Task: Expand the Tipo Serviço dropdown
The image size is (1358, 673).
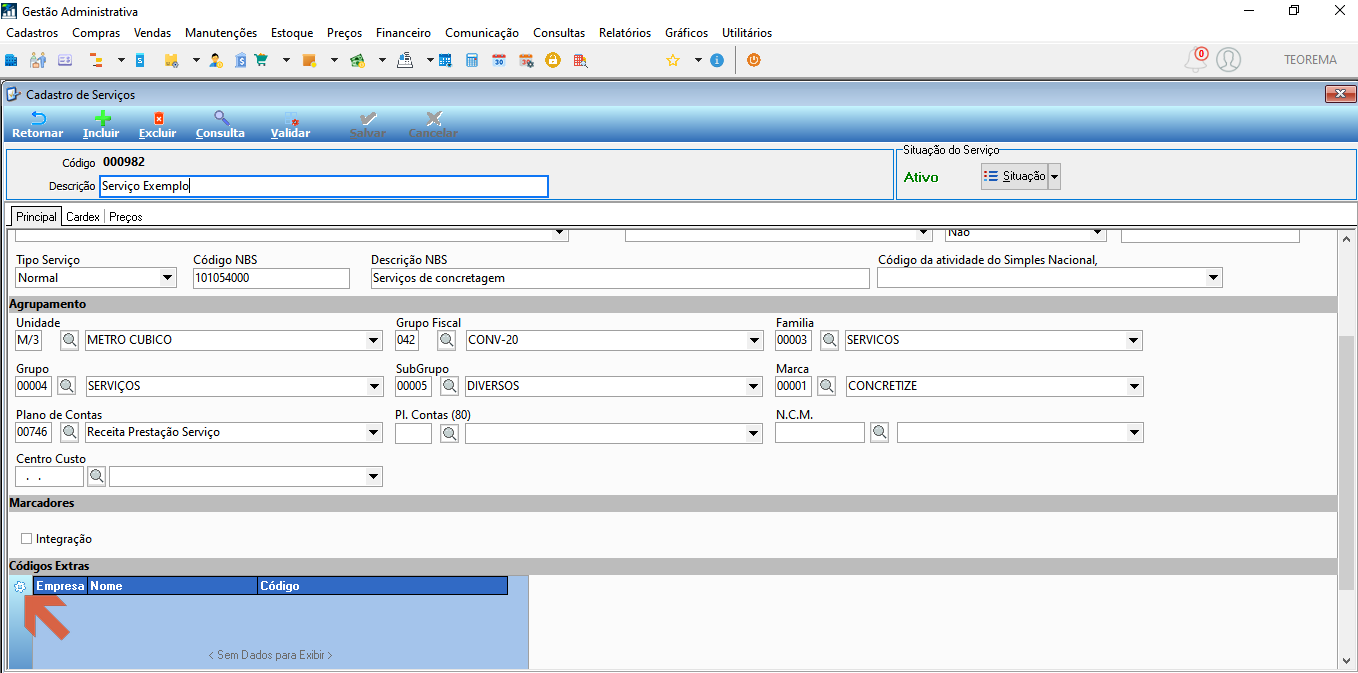Action: click(167, 278)
